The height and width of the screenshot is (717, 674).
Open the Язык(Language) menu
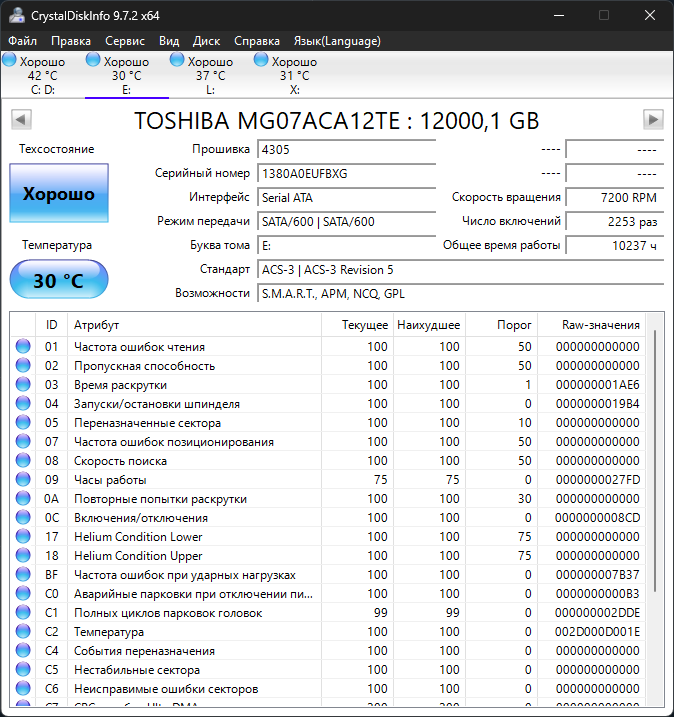tap(337, 41)
